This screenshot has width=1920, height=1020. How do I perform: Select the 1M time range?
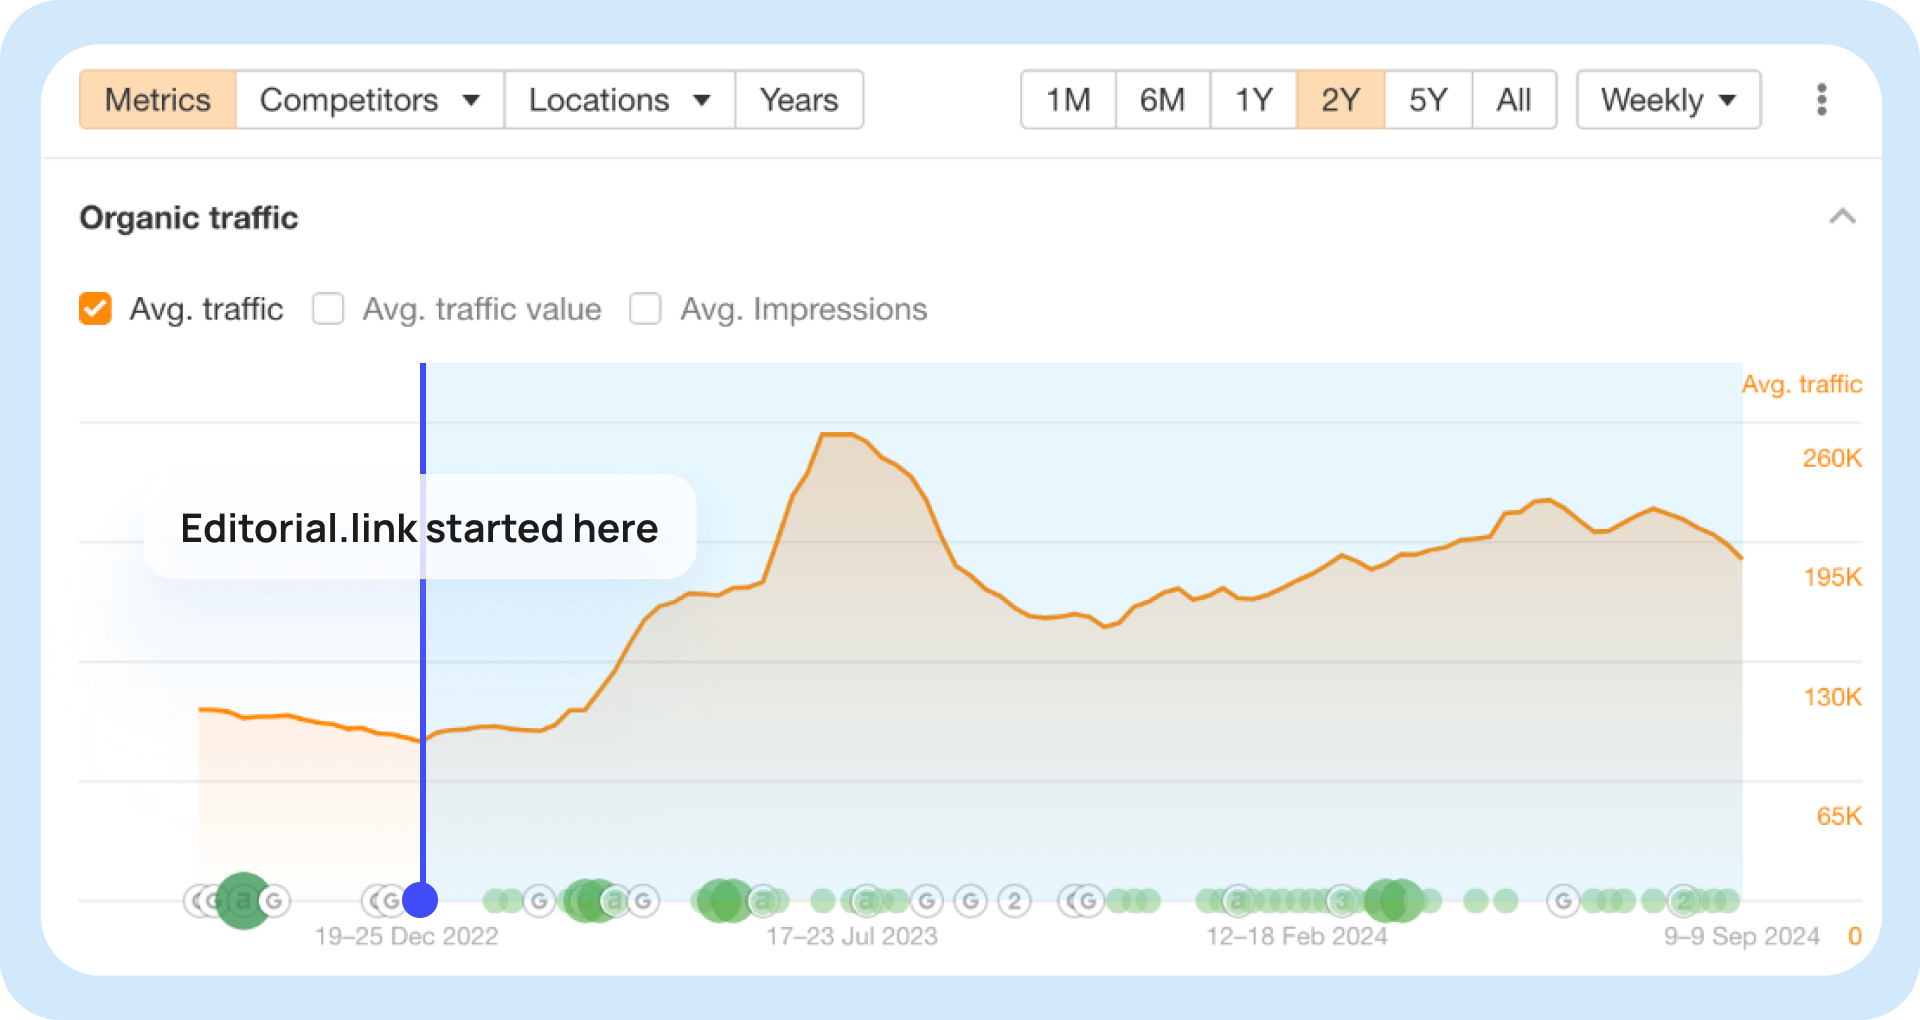1068,100
